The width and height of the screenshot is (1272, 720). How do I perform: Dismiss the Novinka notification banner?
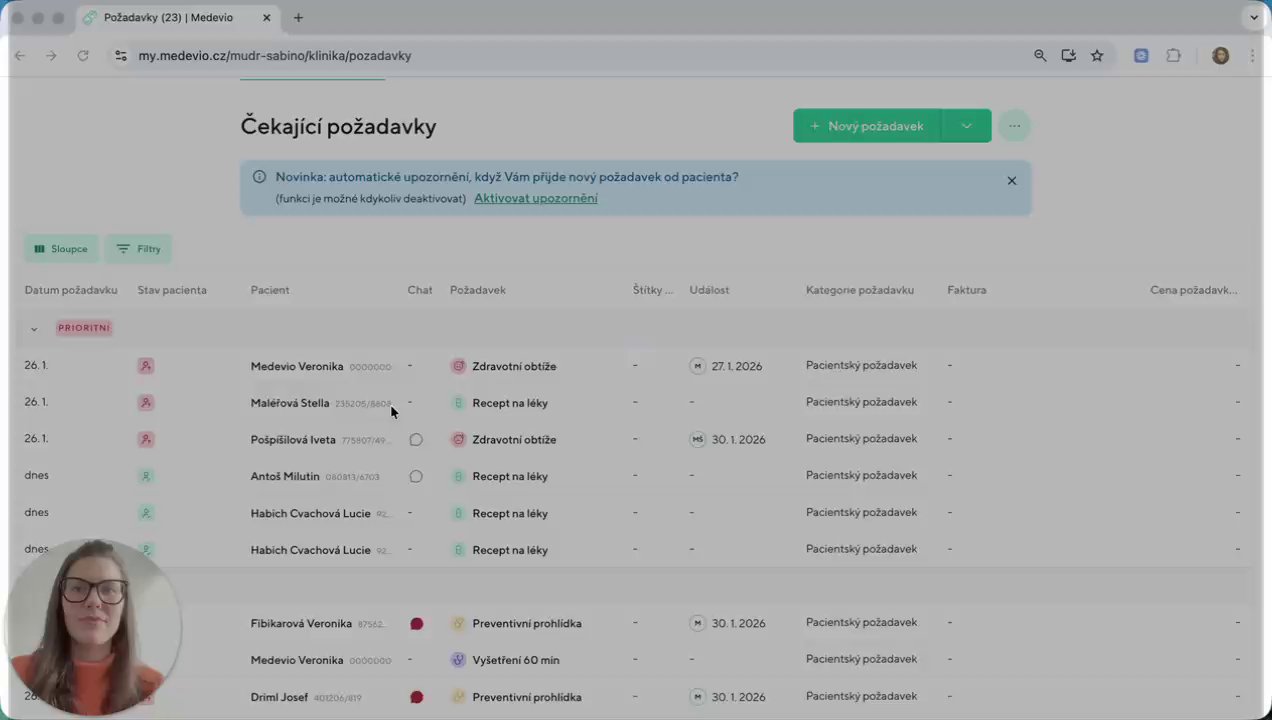click(1011, 181)
